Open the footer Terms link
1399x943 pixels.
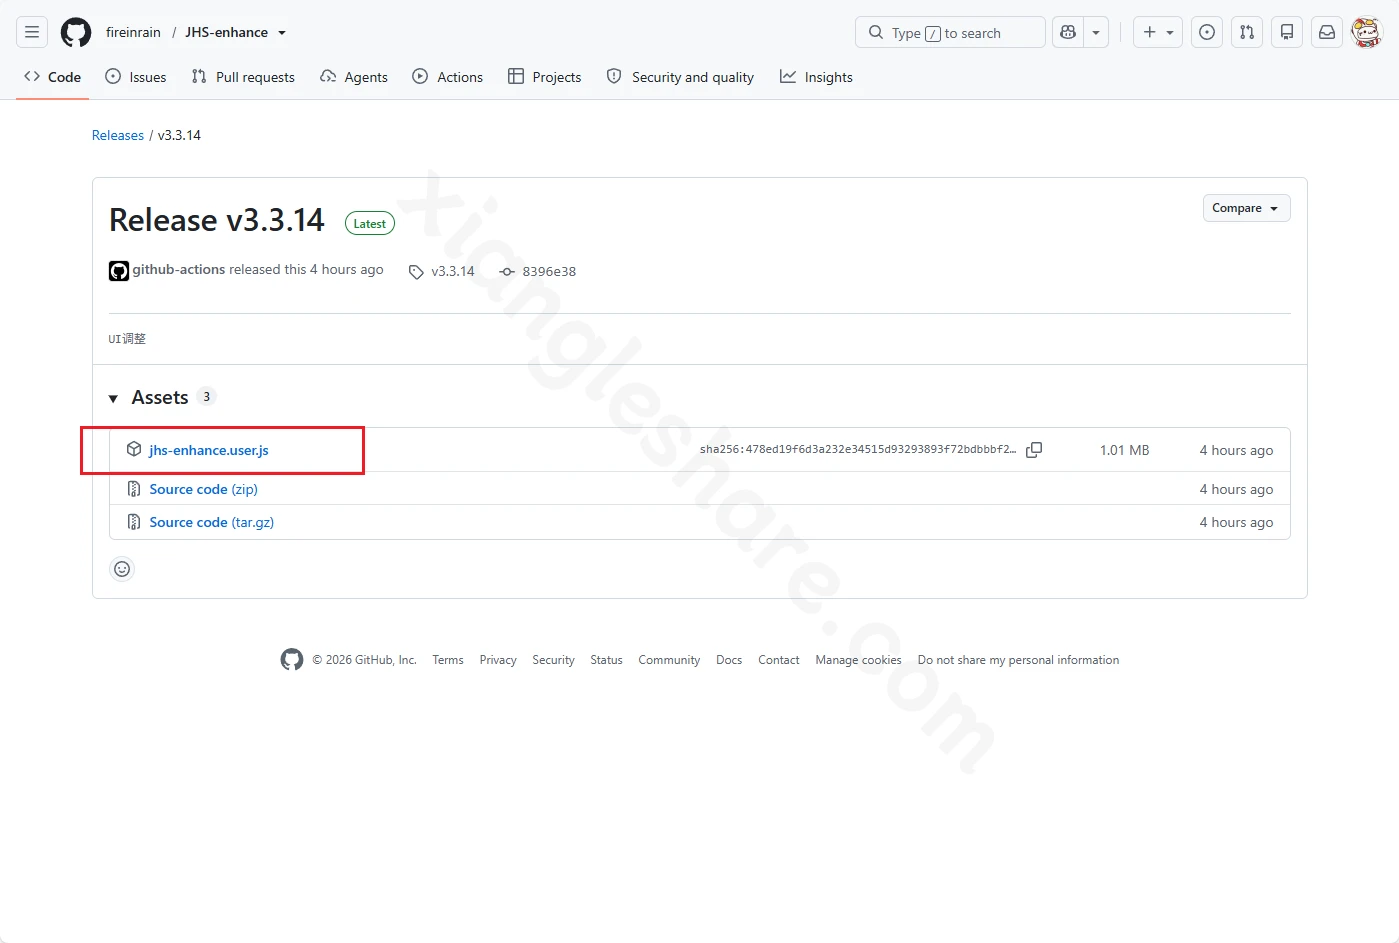448,660
